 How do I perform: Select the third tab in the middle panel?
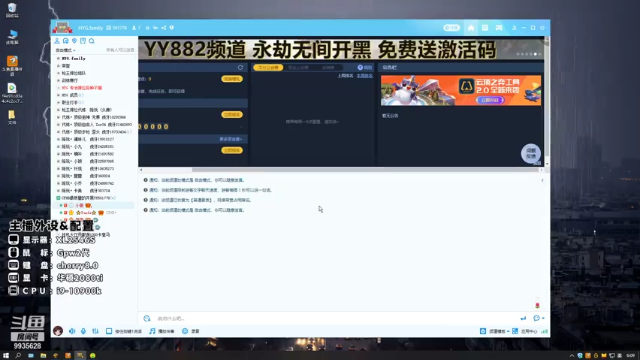(x=328, y=67)
